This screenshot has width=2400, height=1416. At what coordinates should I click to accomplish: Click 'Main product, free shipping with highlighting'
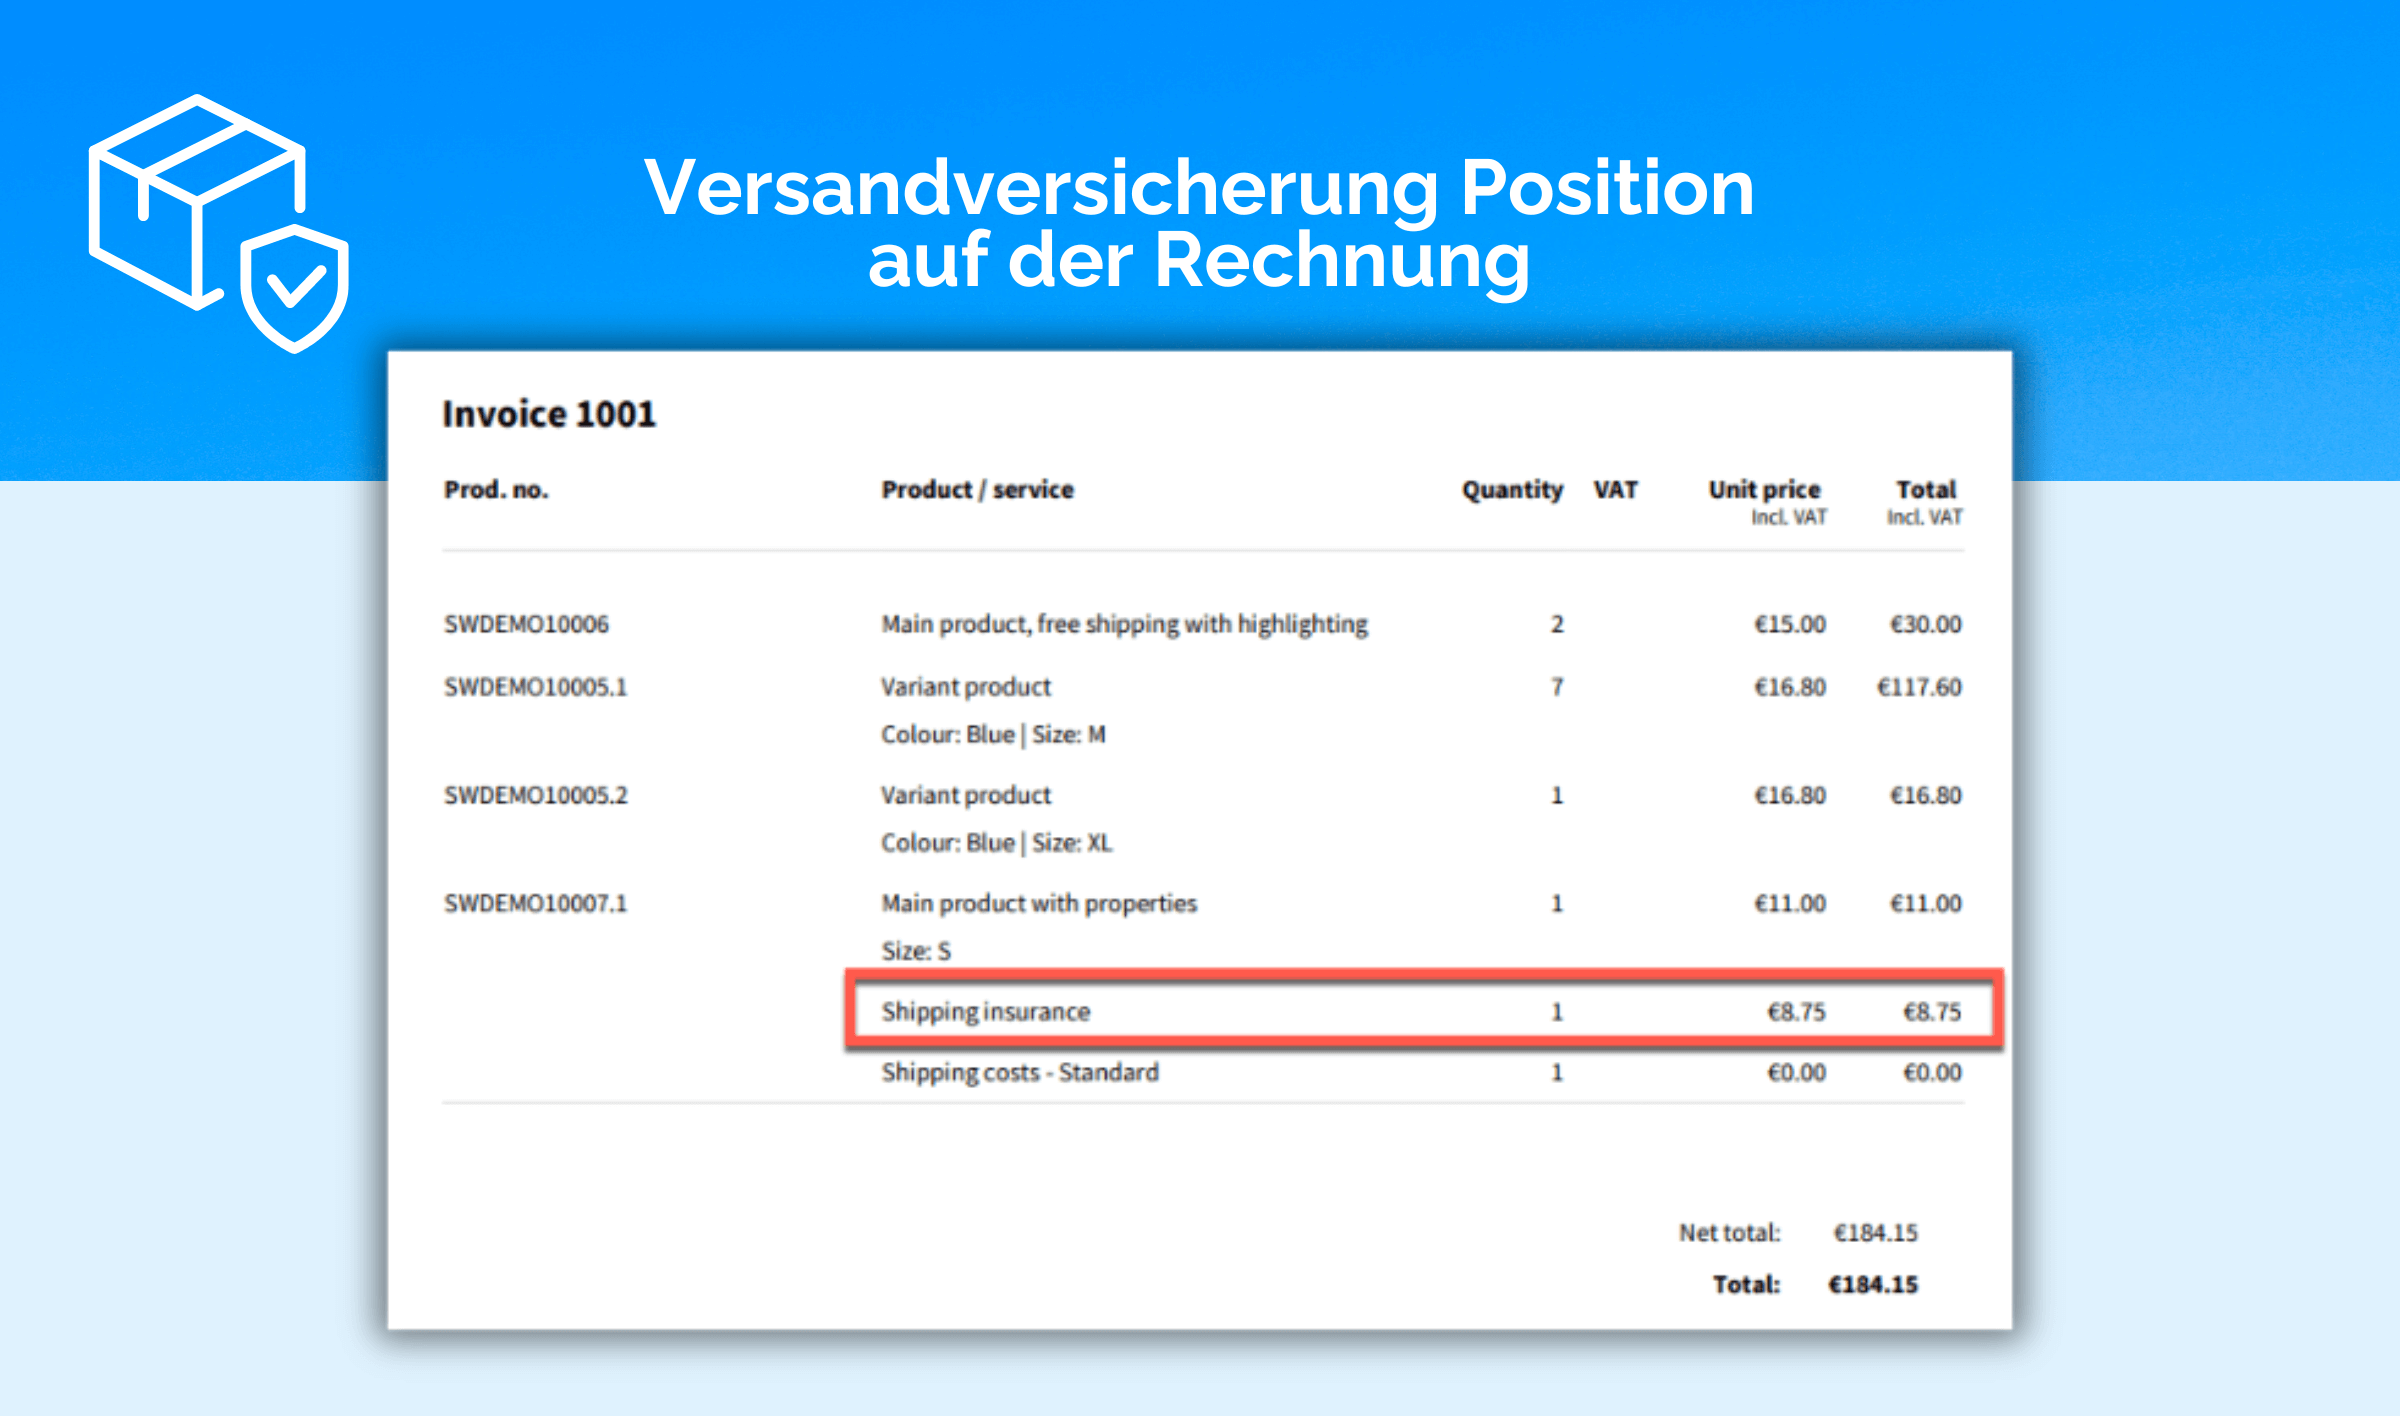pos(1124,624)
